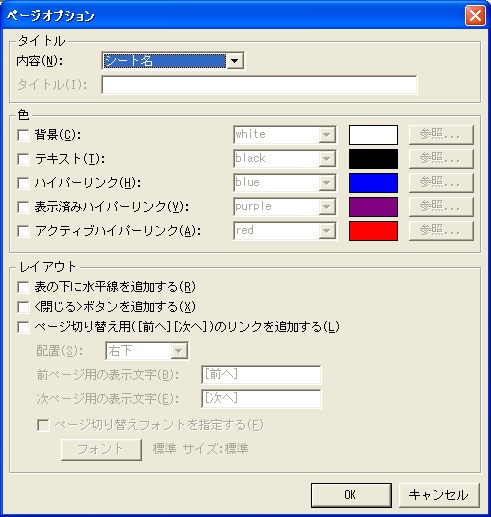Enable the テキスト color checkbox
491x517 pixels.
23,159
